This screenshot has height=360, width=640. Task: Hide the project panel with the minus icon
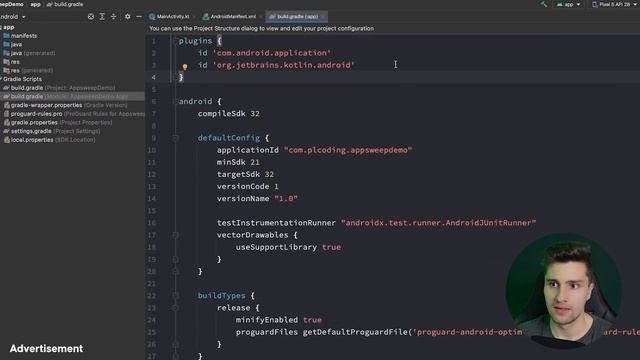point(139,17)
